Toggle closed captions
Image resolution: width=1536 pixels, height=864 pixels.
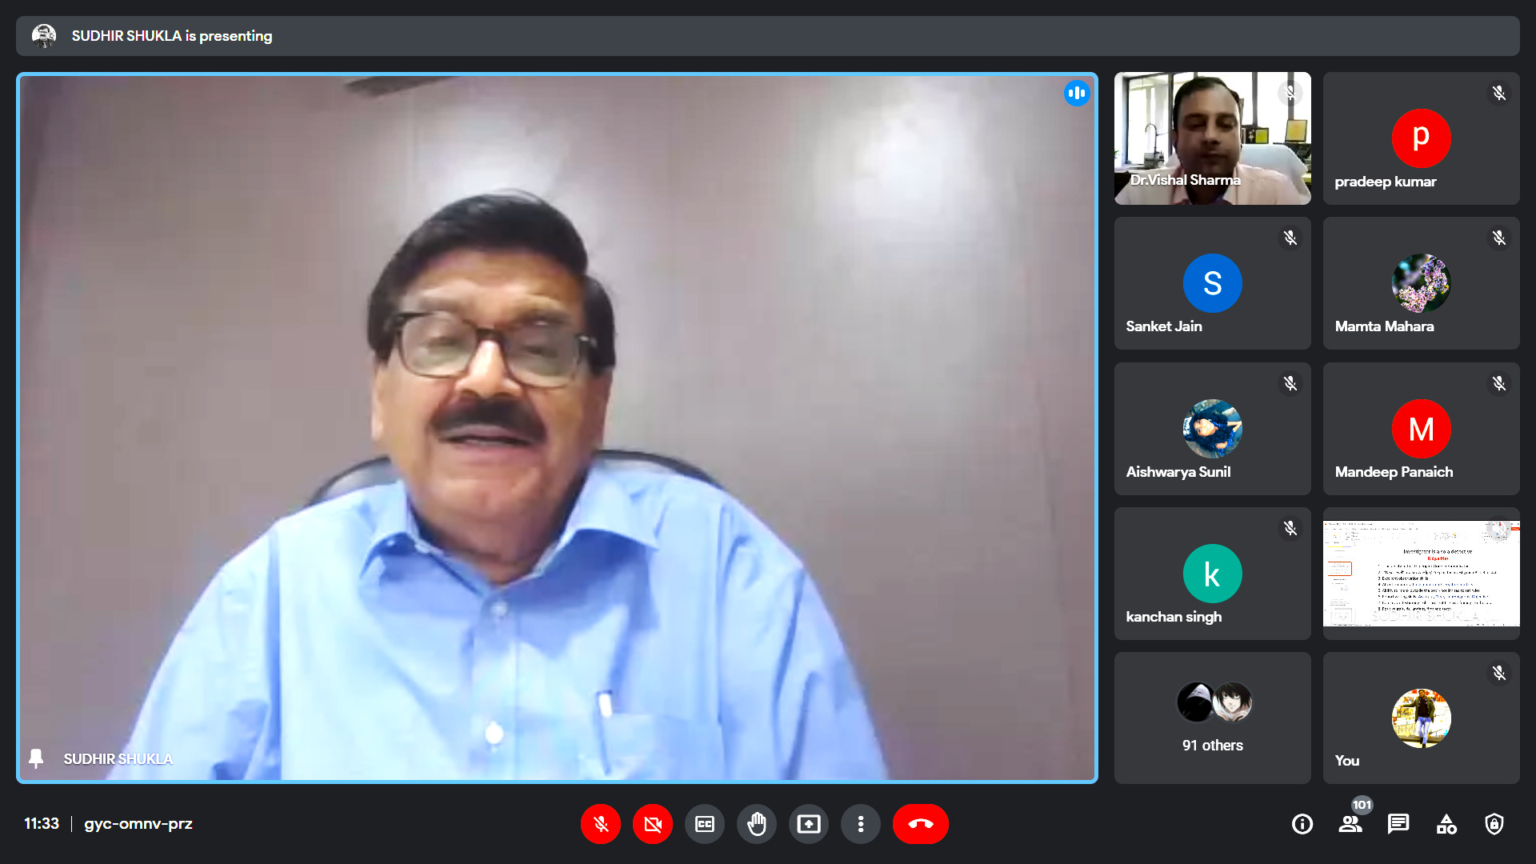705,824
